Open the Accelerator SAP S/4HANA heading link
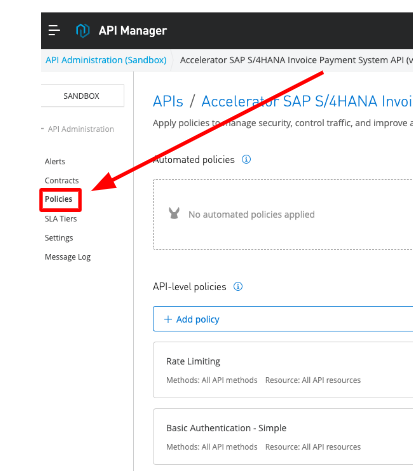 307,101
